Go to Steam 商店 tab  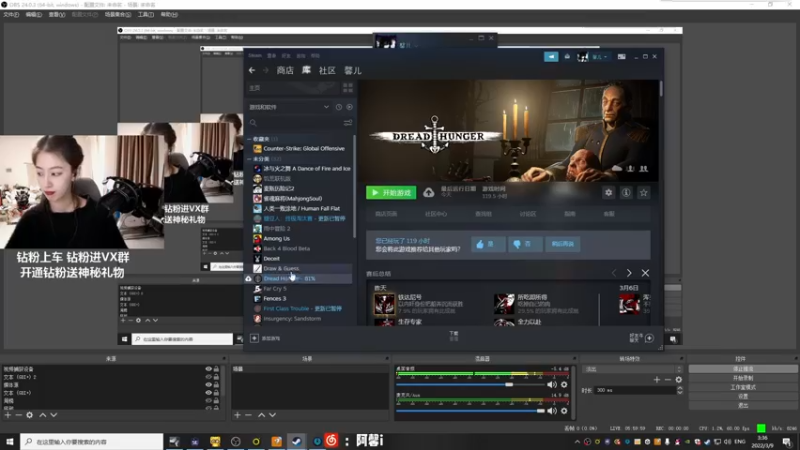(285, 70)
